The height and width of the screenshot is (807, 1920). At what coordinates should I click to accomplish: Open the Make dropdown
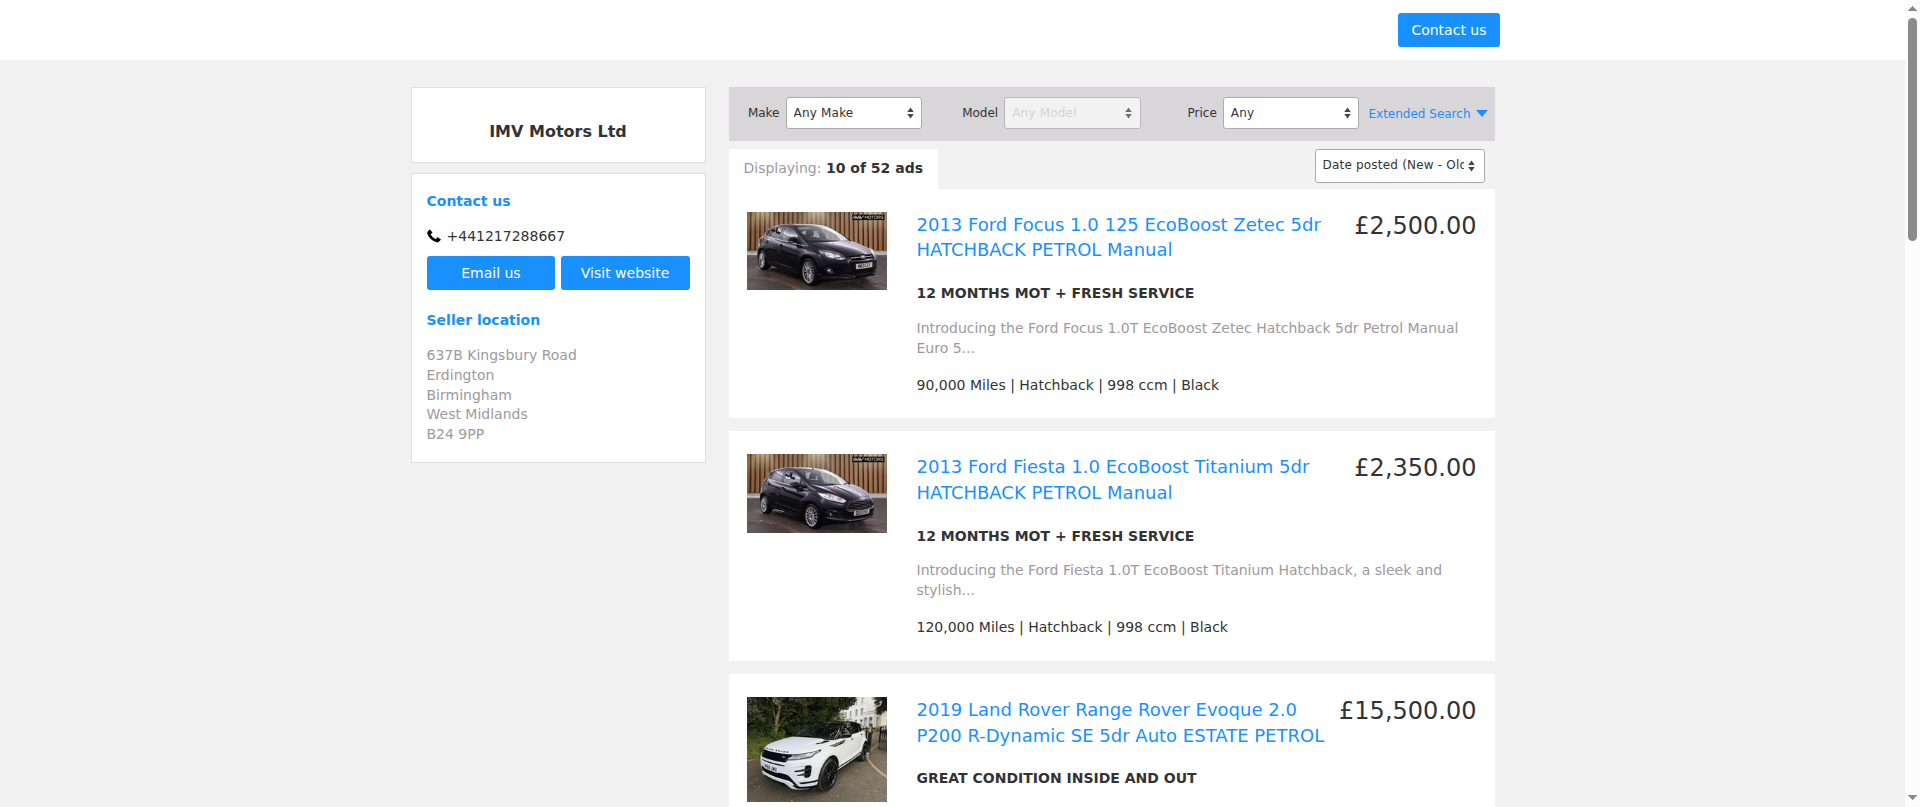[853, 113]
